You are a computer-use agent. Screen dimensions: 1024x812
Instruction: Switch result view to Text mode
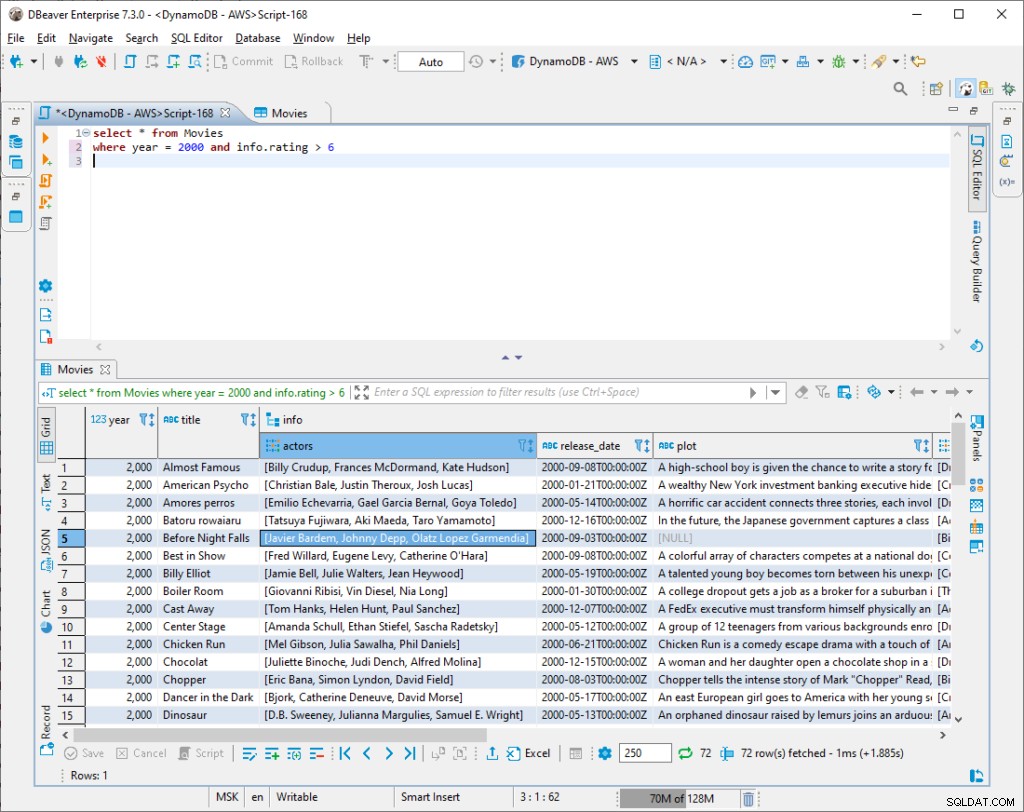tap(46, 492)
